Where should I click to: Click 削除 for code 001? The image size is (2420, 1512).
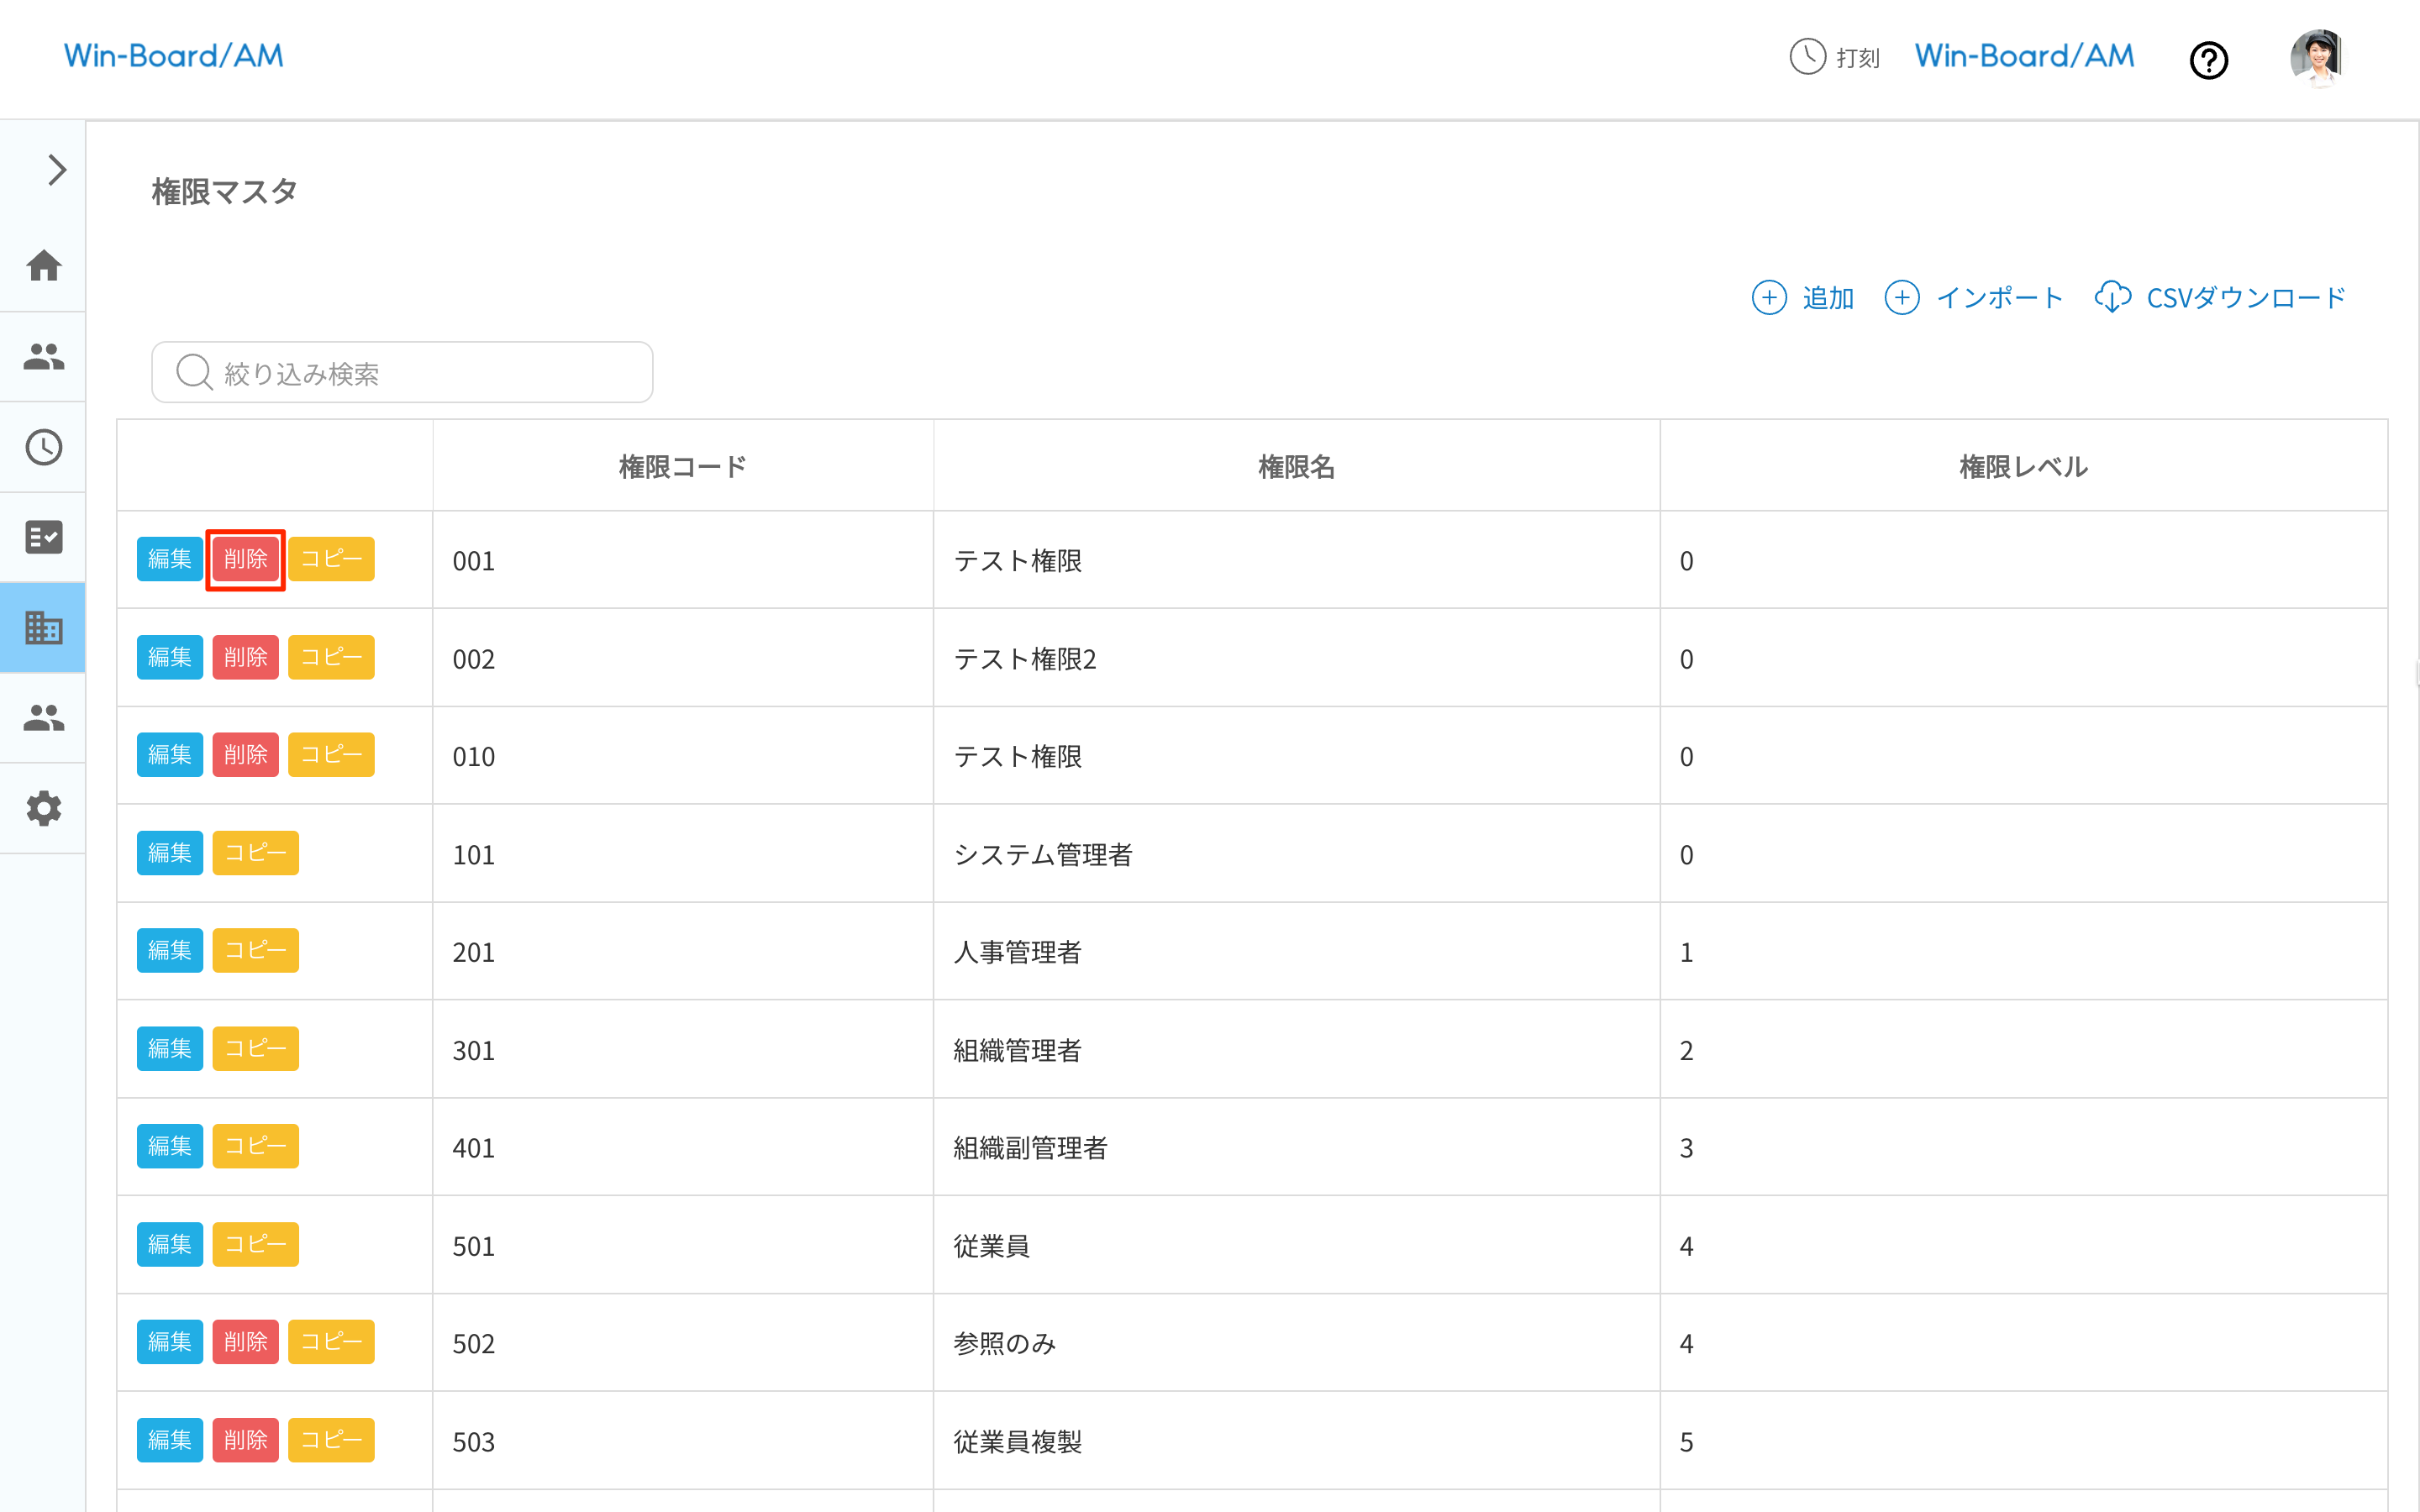246,559
